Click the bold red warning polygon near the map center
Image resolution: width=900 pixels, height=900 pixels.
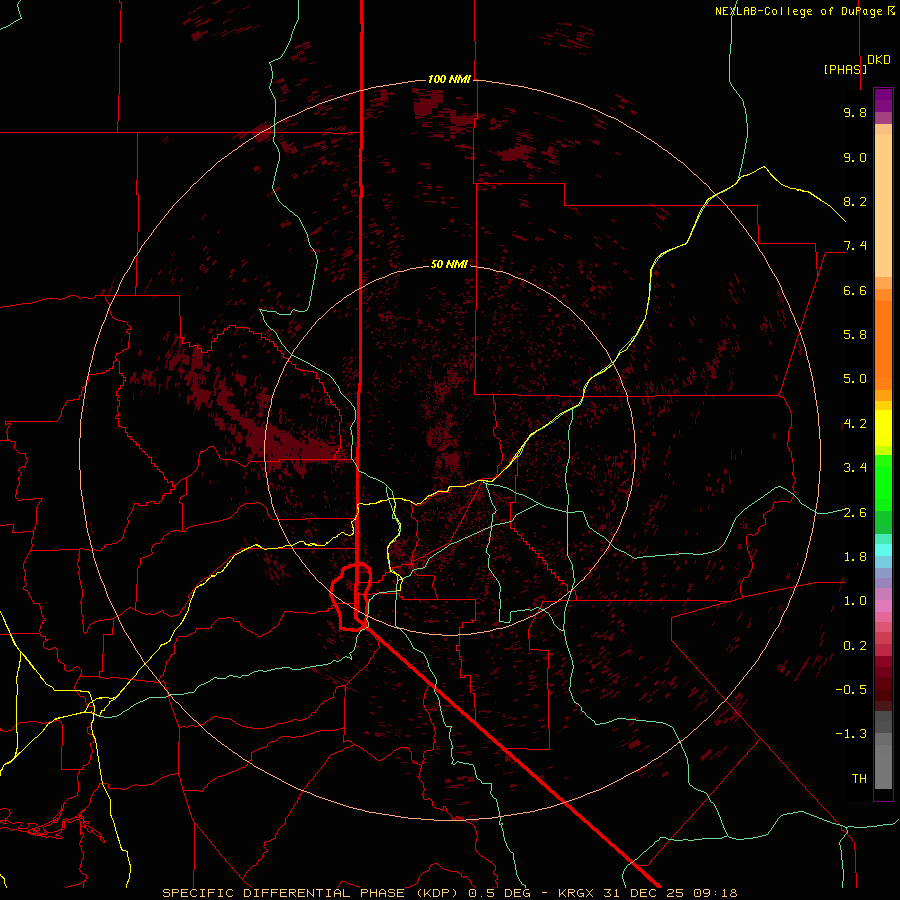(351, 597)
